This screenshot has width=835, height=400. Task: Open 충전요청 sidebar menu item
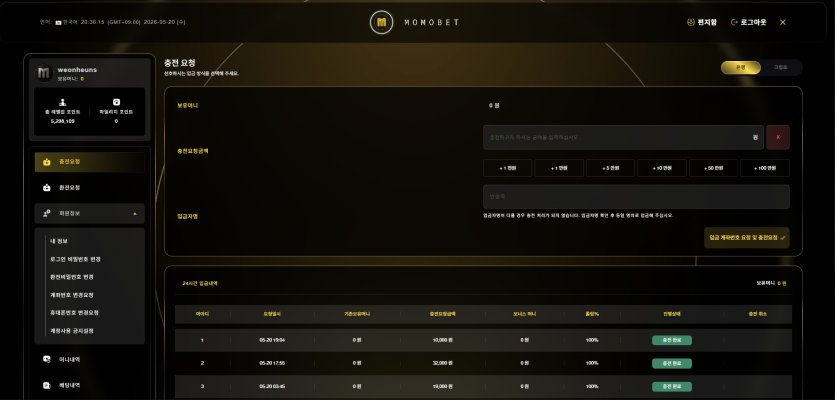89,162
